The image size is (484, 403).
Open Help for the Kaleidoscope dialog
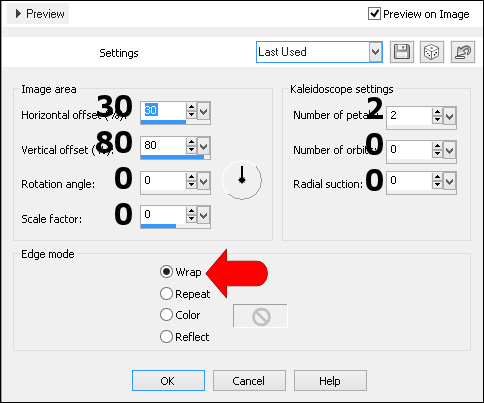330,380
